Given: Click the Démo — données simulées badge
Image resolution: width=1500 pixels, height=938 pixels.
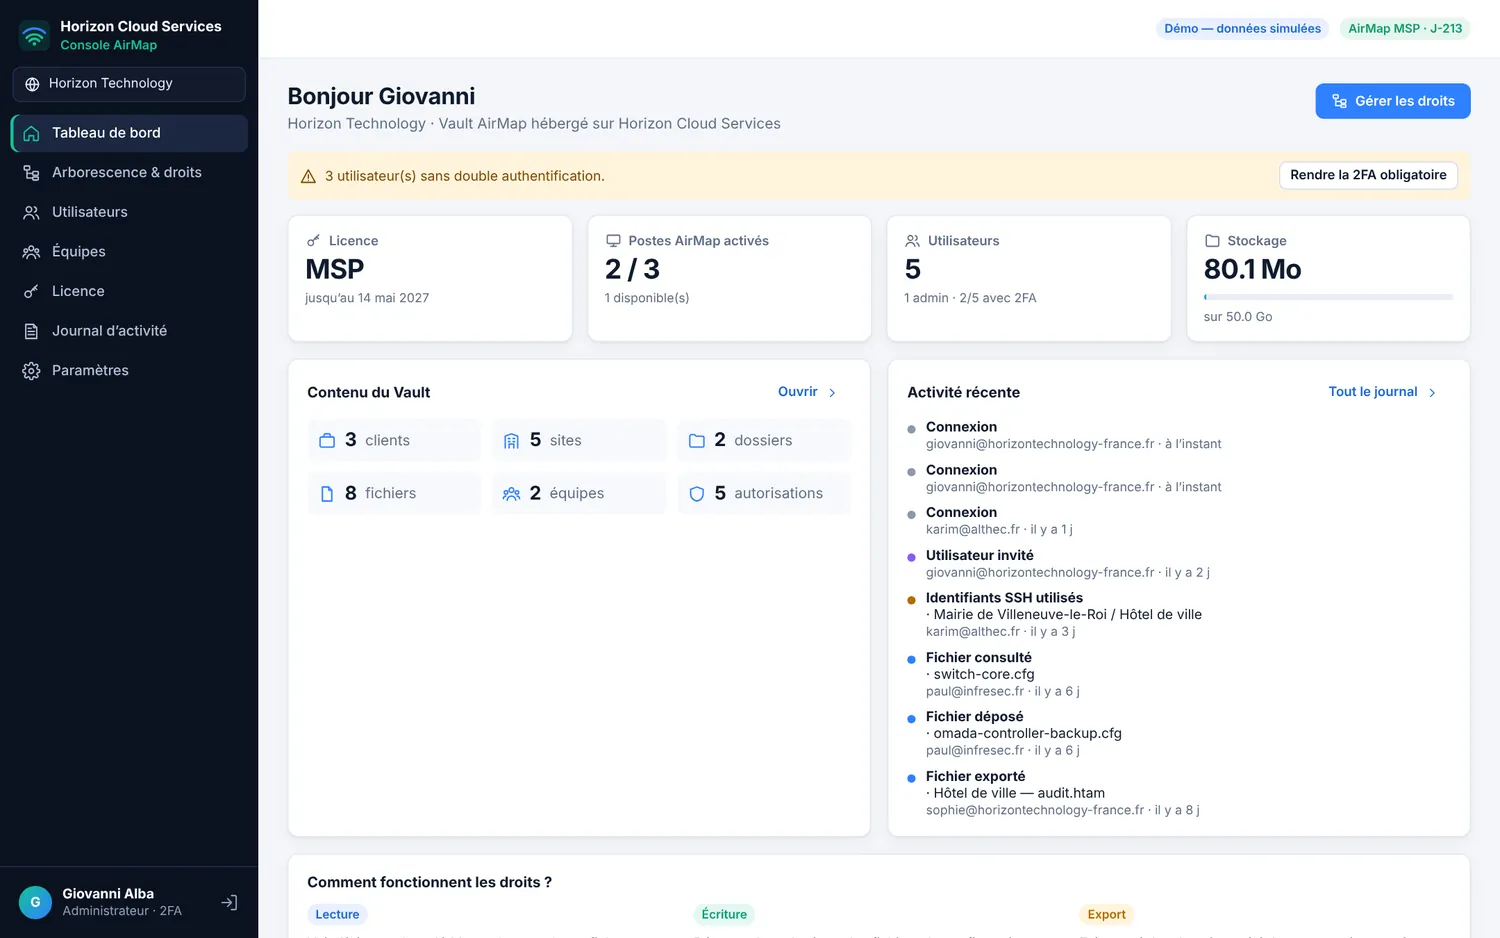Looking at the screenshot, I should pos(1242,29).
